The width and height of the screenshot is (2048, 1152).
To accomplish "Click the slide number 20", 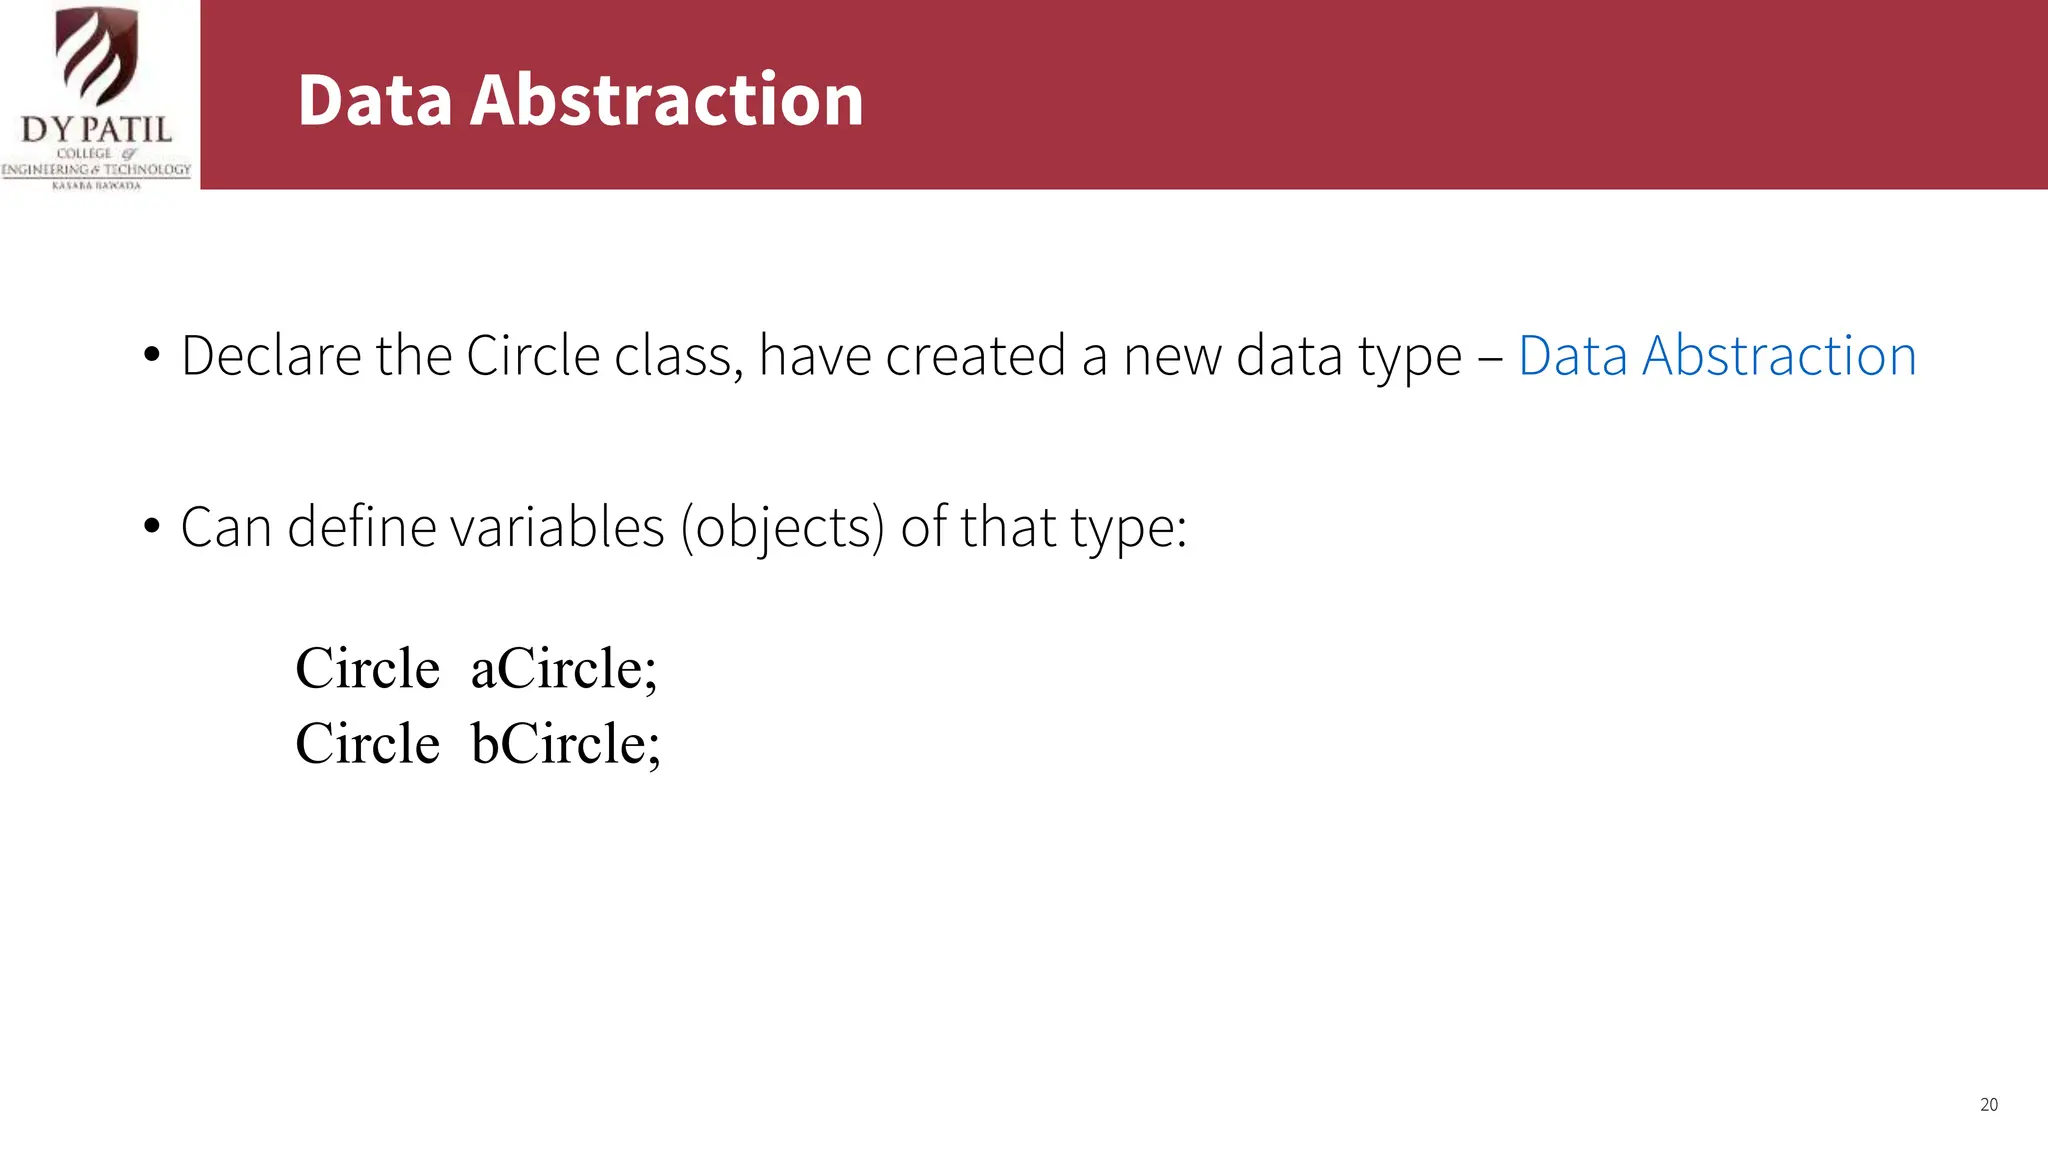I will click(1989, 1105).
